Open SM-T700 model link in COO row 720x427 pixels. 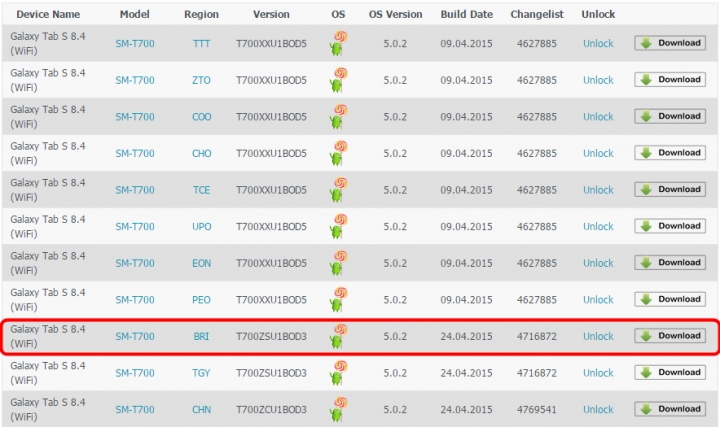coord(135,117)
